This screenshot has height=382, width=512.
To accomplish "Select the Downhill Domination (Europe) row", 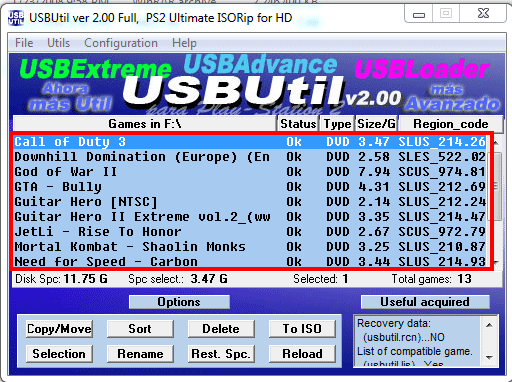I will [250, 157].
